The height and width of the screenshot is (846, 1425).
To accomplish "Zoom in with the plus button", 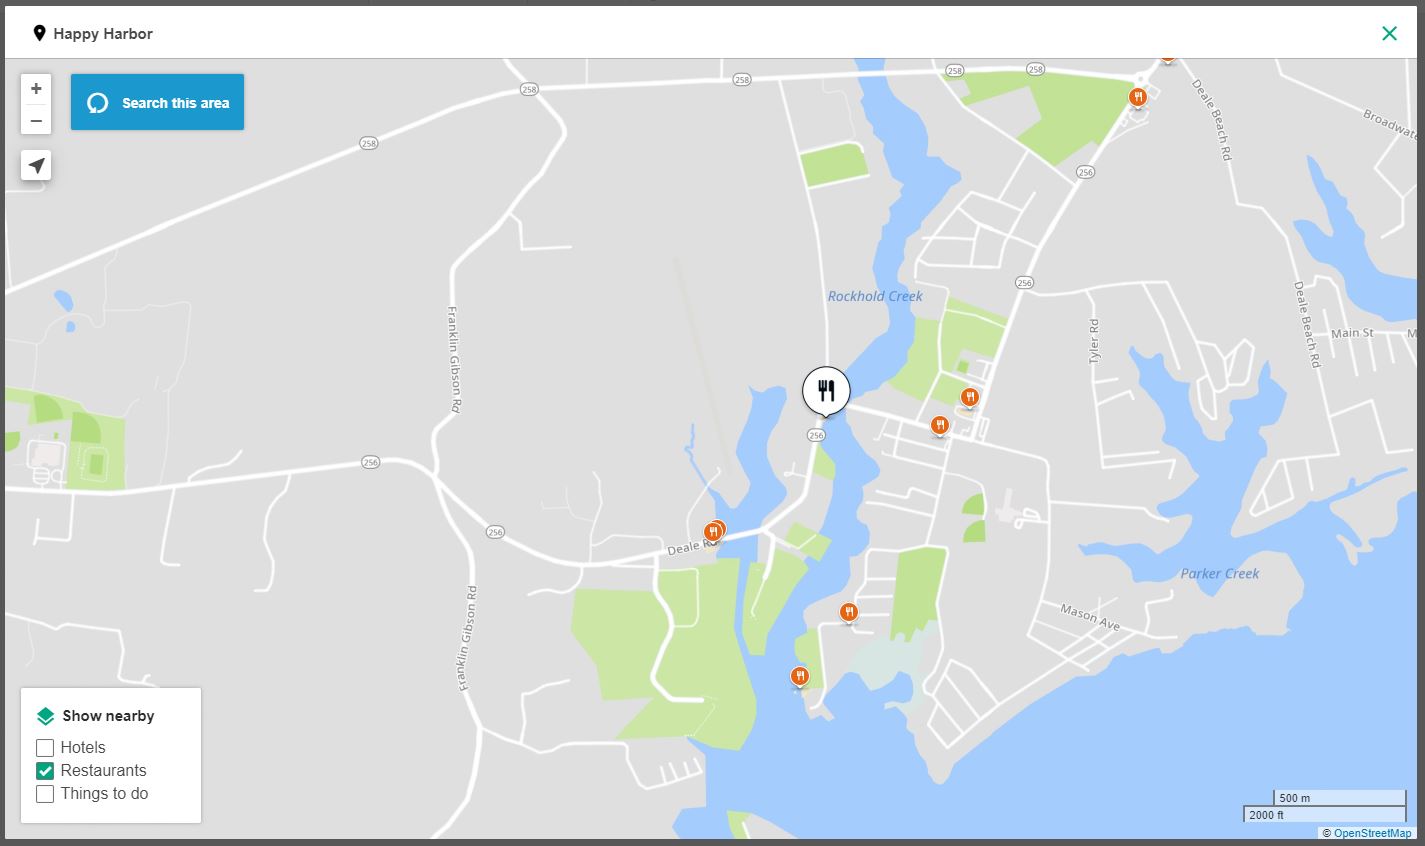I will click(x=36, y=88).
